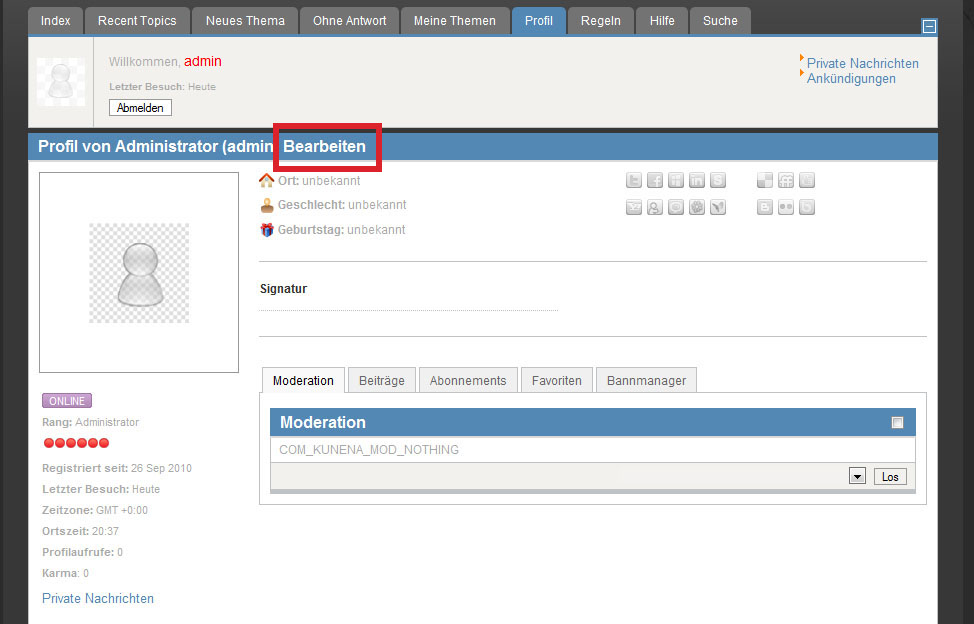This screenshot has height=624, width=974.
Task: Click the Blogger profile icon
Action: tap(765, 207)
